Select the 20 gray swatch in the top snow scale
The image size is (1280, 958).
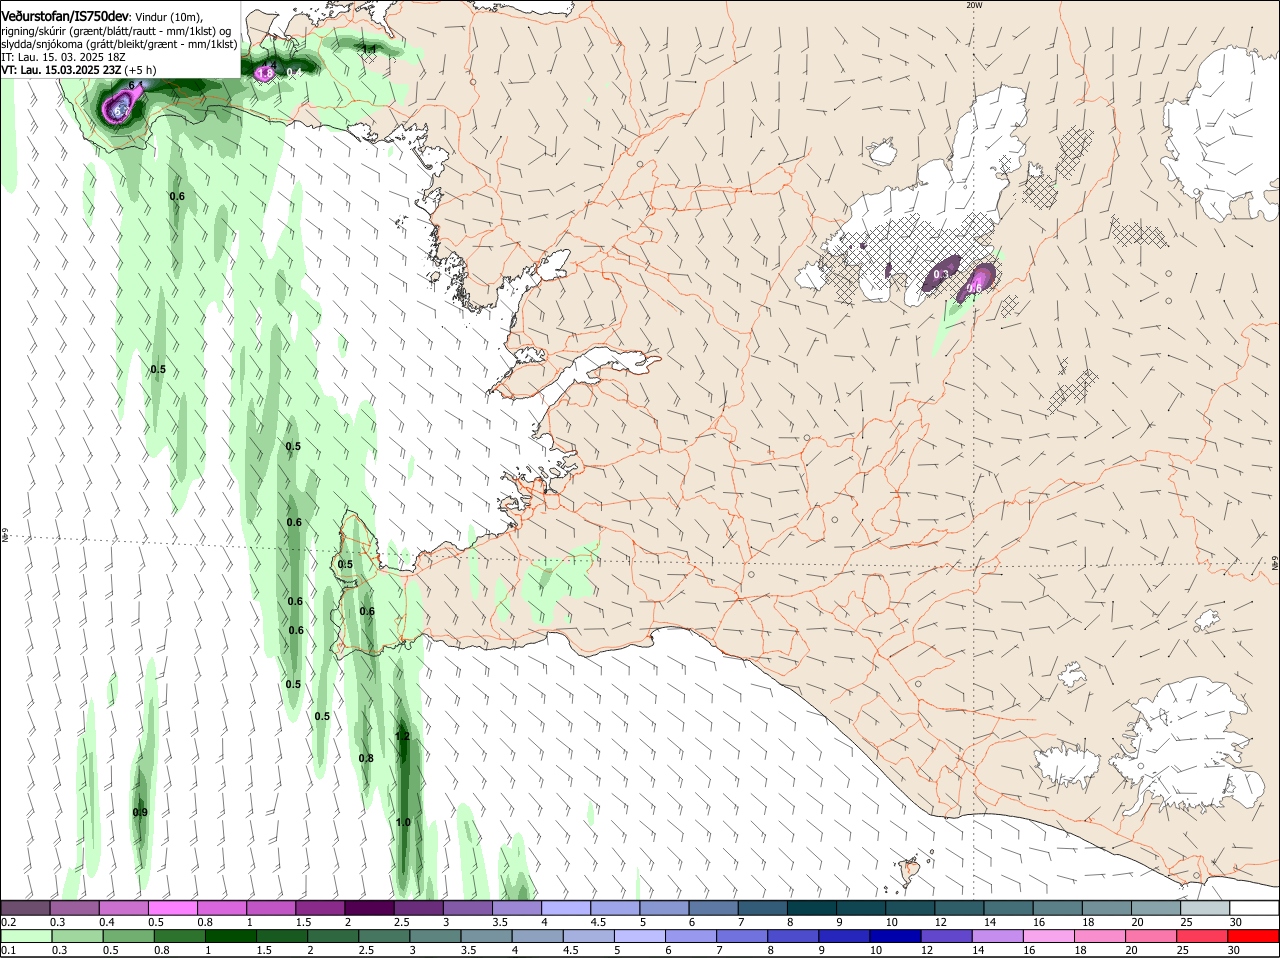point(1155,907)
